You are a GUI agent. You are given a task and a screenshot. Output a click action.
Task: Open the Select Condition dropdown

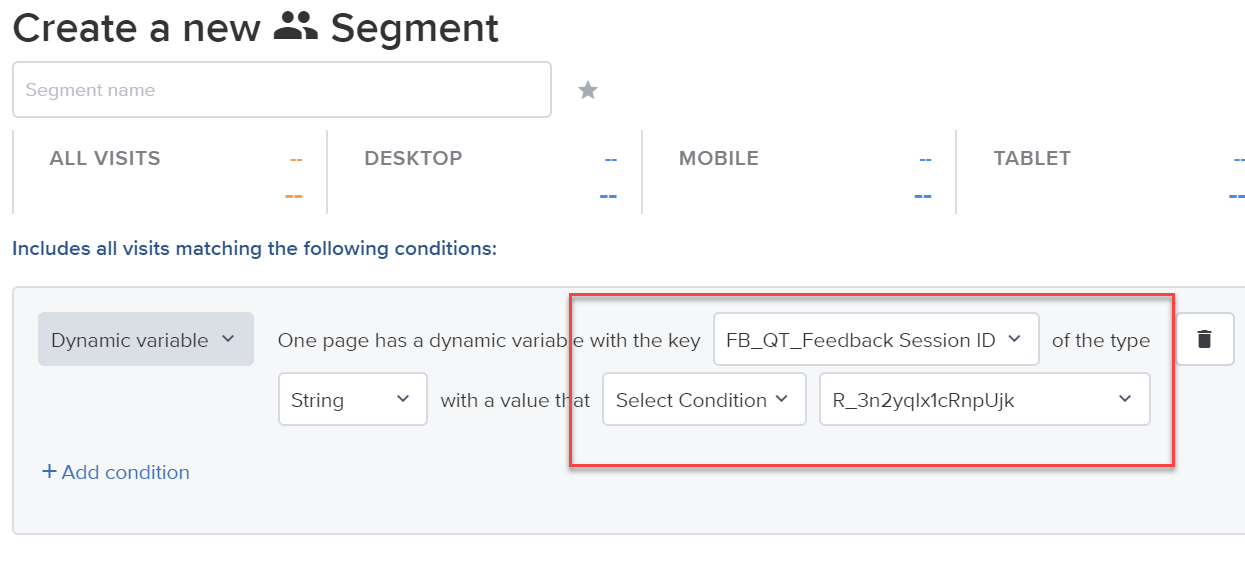[x=704, y=399]
